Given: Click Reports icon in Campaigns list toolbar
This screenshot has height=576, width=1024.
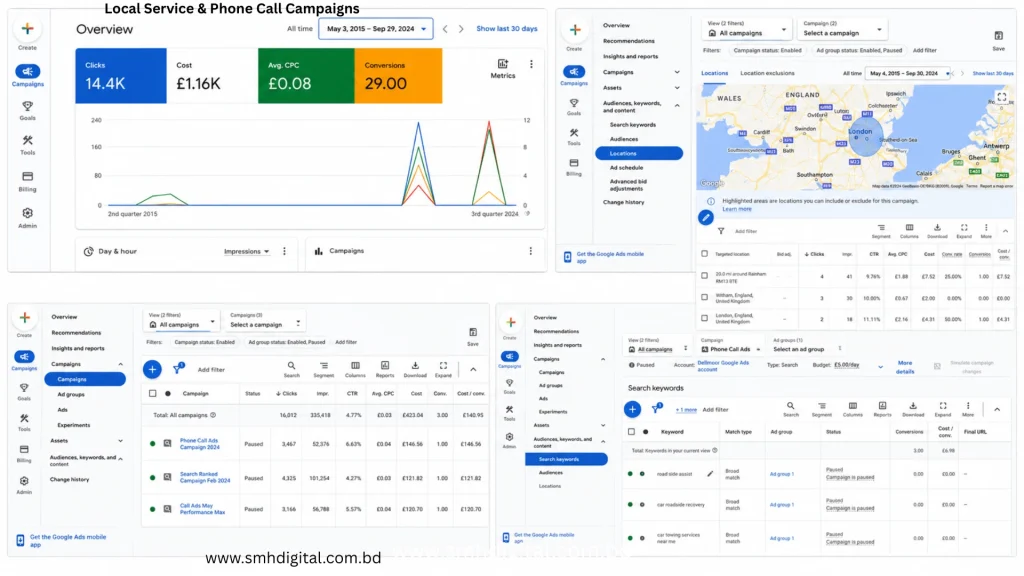Looking at the screenshot, I should click(385, 366).
